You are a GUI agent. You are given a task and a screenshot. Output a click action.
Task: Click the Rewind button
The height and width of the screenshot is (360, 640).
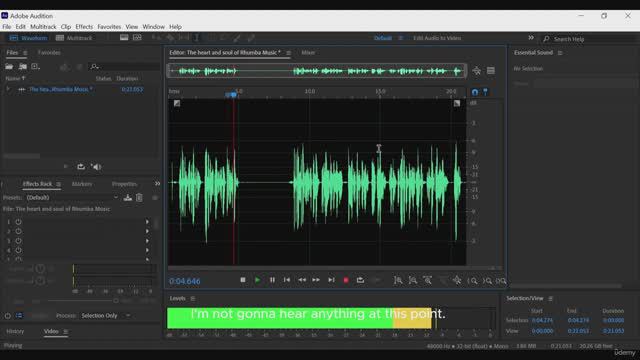pos(302,280)
